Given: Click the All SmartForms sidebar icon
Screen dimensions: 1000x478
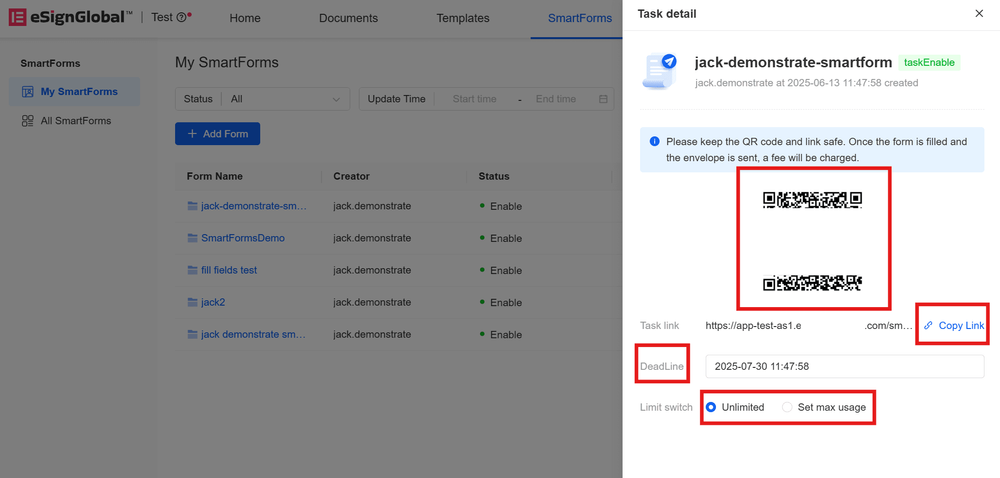Looking at the screenshot, I should (x=28, y=121).
